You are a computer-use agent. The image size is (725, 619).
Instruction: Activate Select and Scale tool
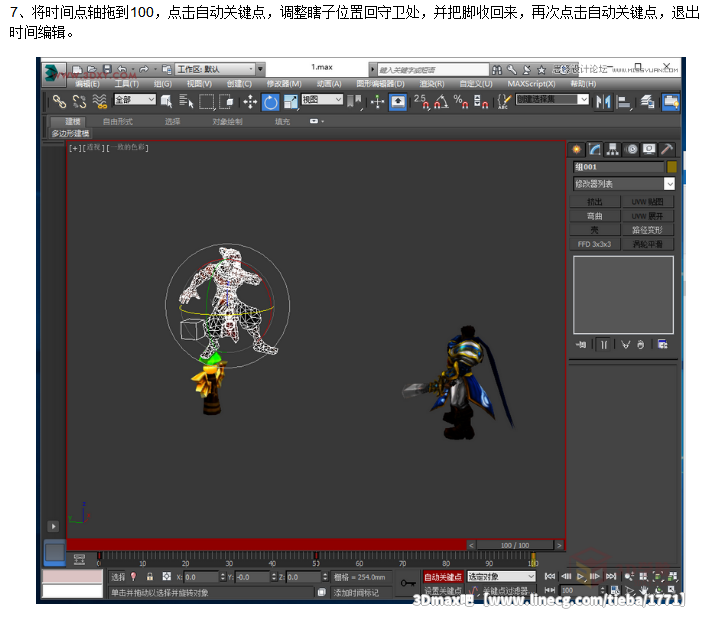tap(291, 102)
